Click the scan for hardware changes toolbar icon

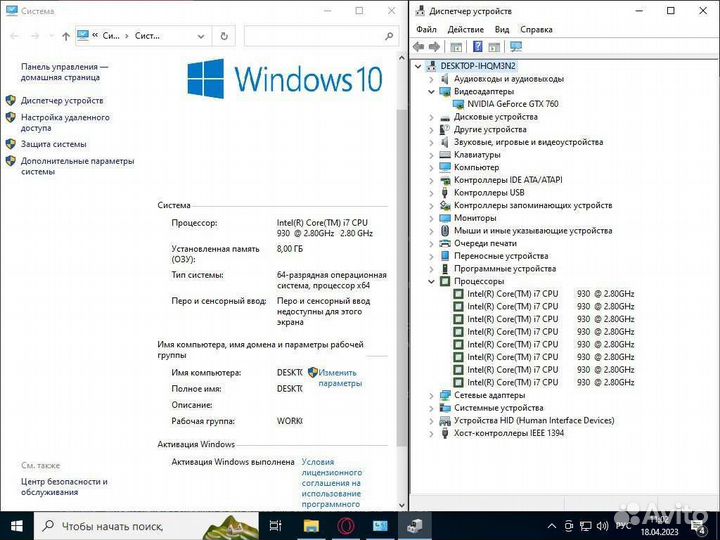[515, 47]
